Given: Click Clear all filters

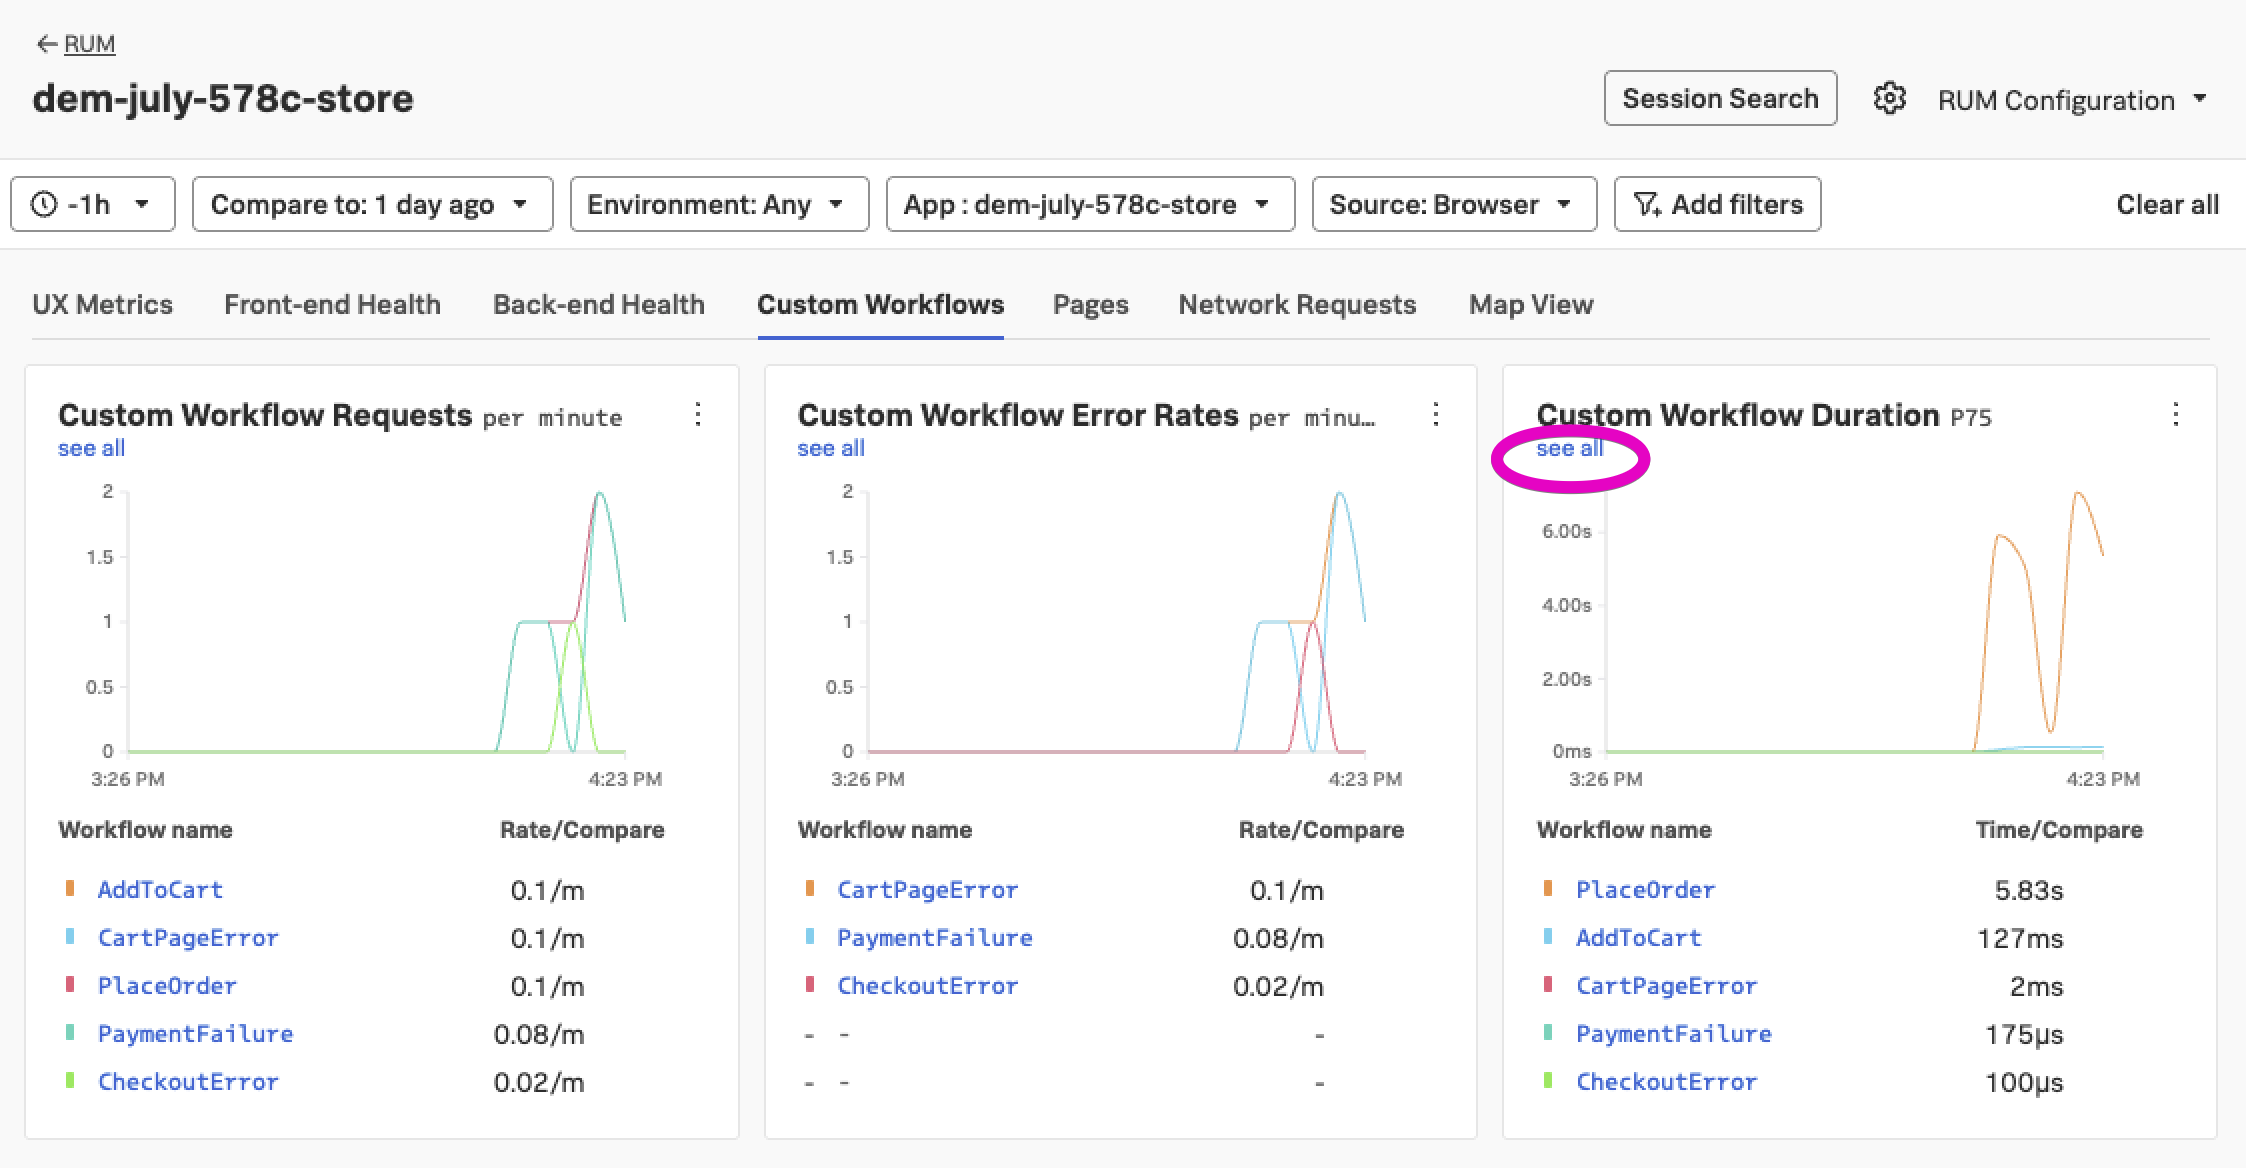Looking at the screenshot, I should (2167, 204).
